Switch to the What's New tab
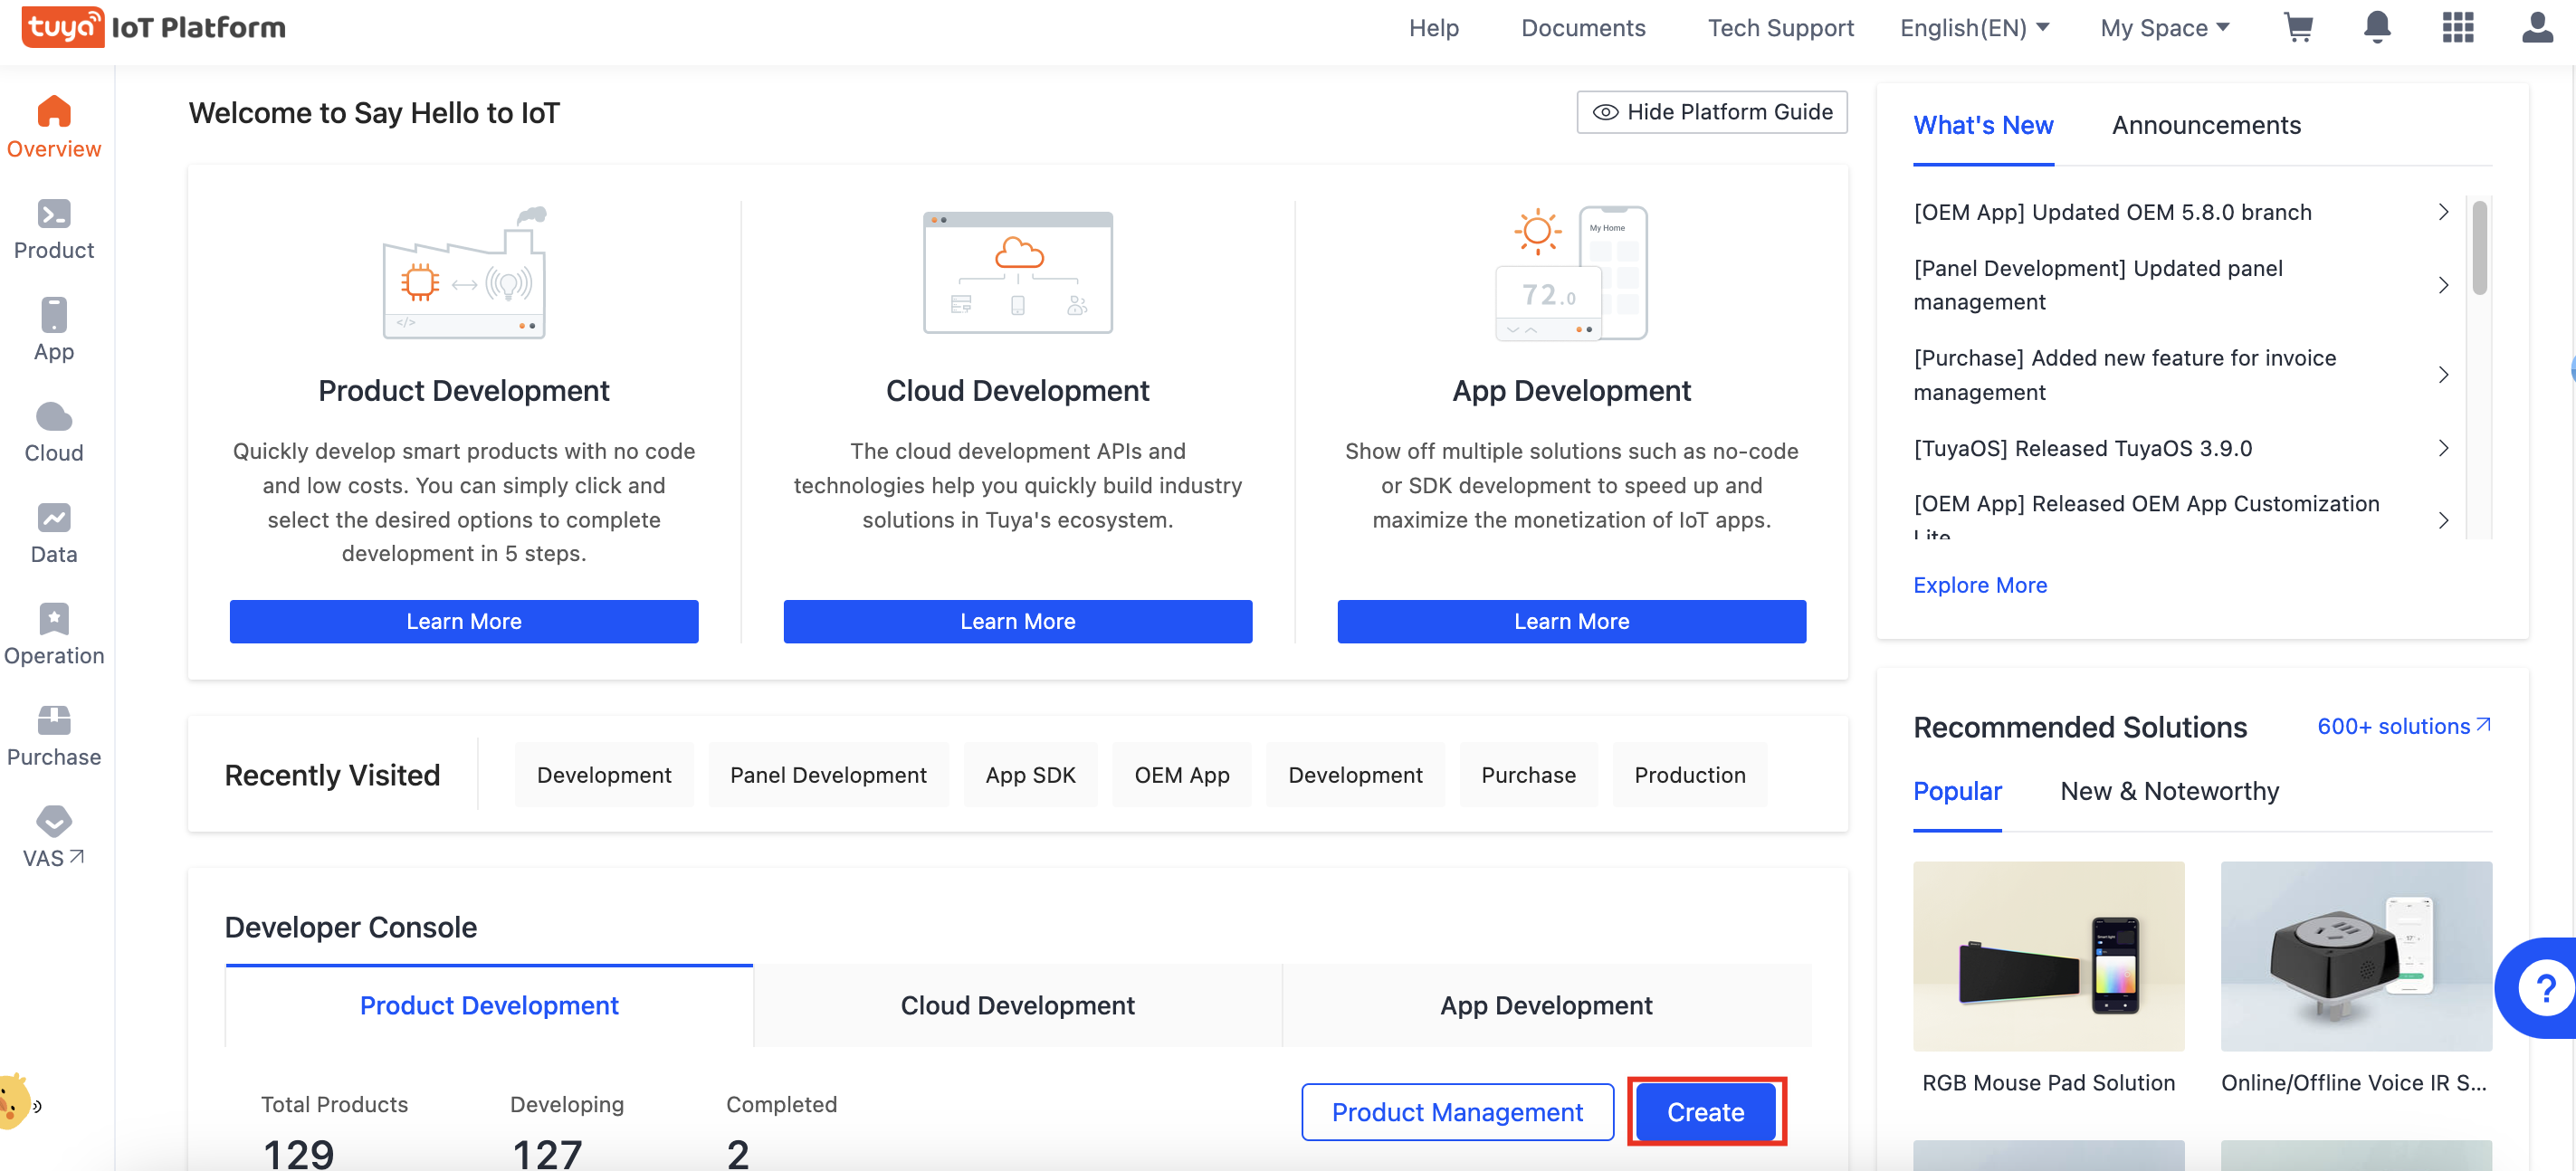This screenshot has width=2576, height=1171. 1983,126
